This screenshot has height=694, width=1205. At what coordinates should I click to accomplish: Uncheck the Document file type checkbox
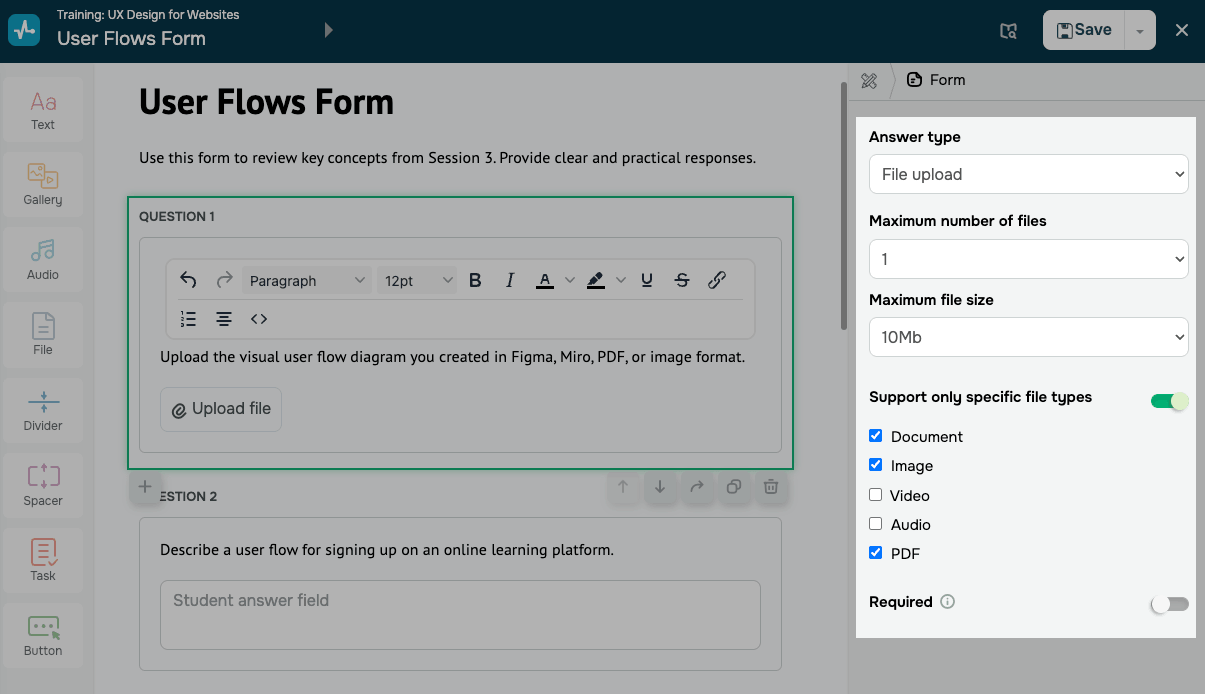876,436
